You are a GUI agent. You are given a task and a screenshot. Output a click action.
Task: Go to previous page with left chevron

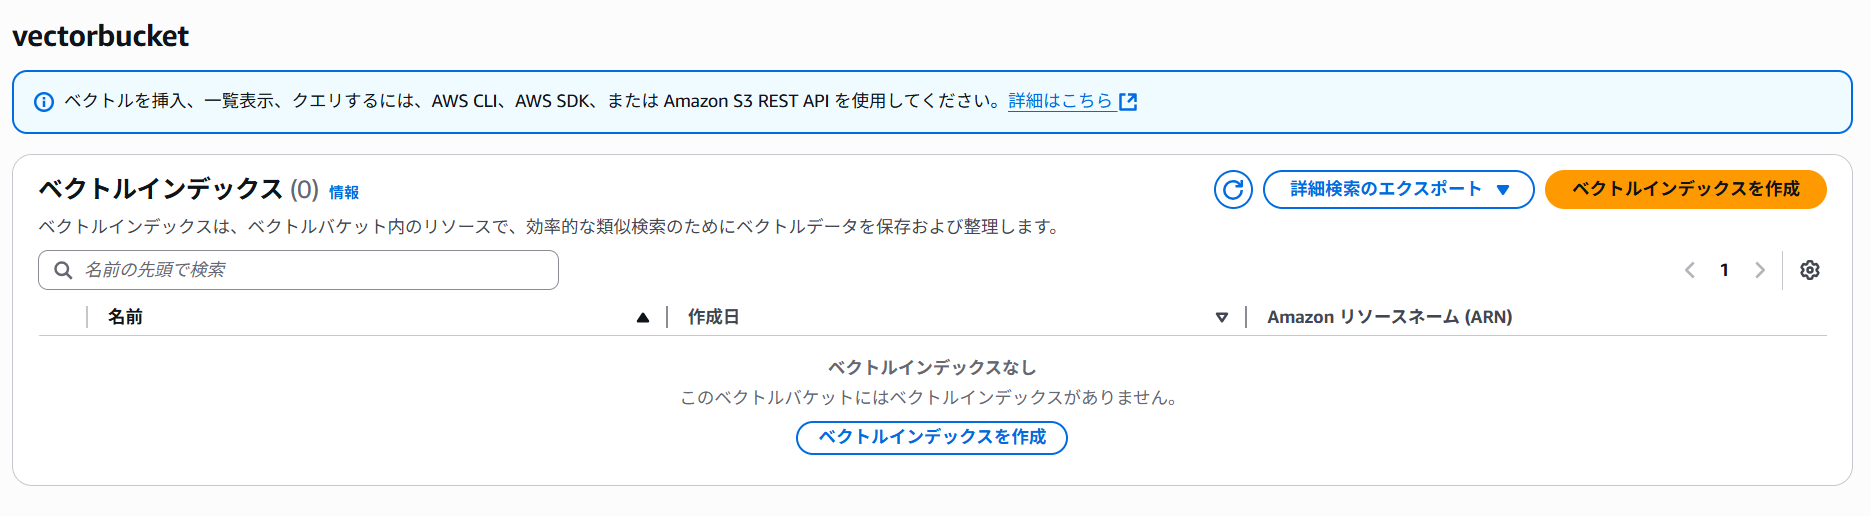pos(1689,270)
